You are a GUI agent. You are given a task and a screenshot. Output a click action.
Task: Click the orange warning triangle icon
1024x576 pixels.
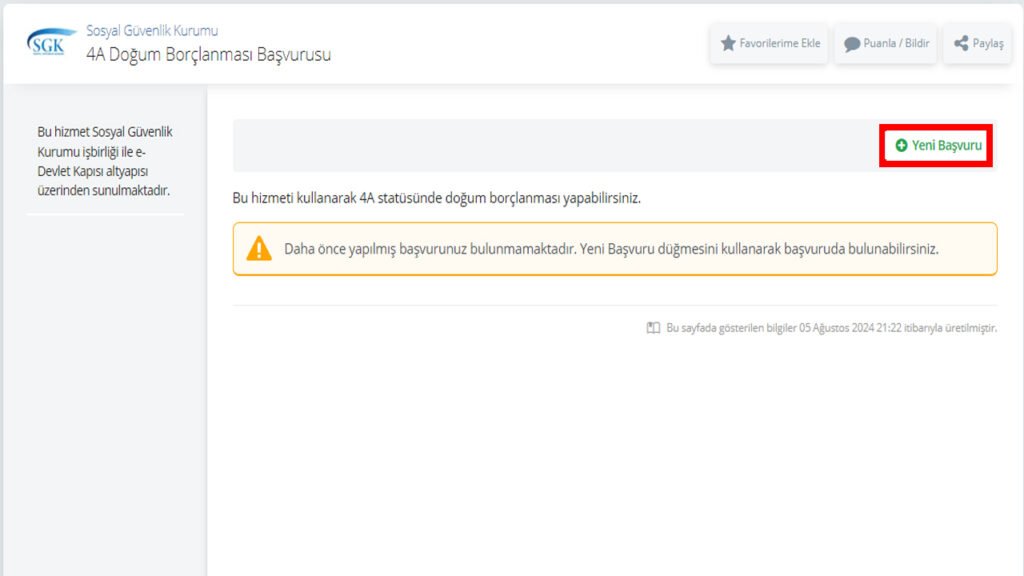[x=259, y=249]
